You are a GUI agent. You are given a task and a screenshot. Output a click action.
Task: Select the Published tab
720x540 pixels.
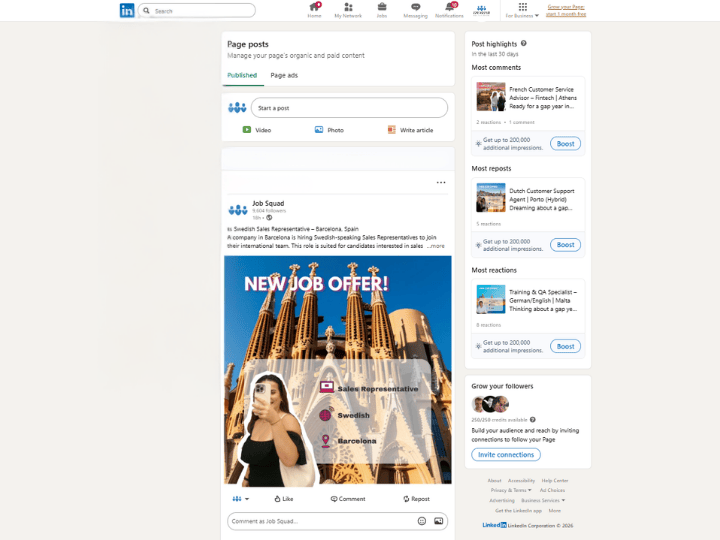click(x=242, y=75)
